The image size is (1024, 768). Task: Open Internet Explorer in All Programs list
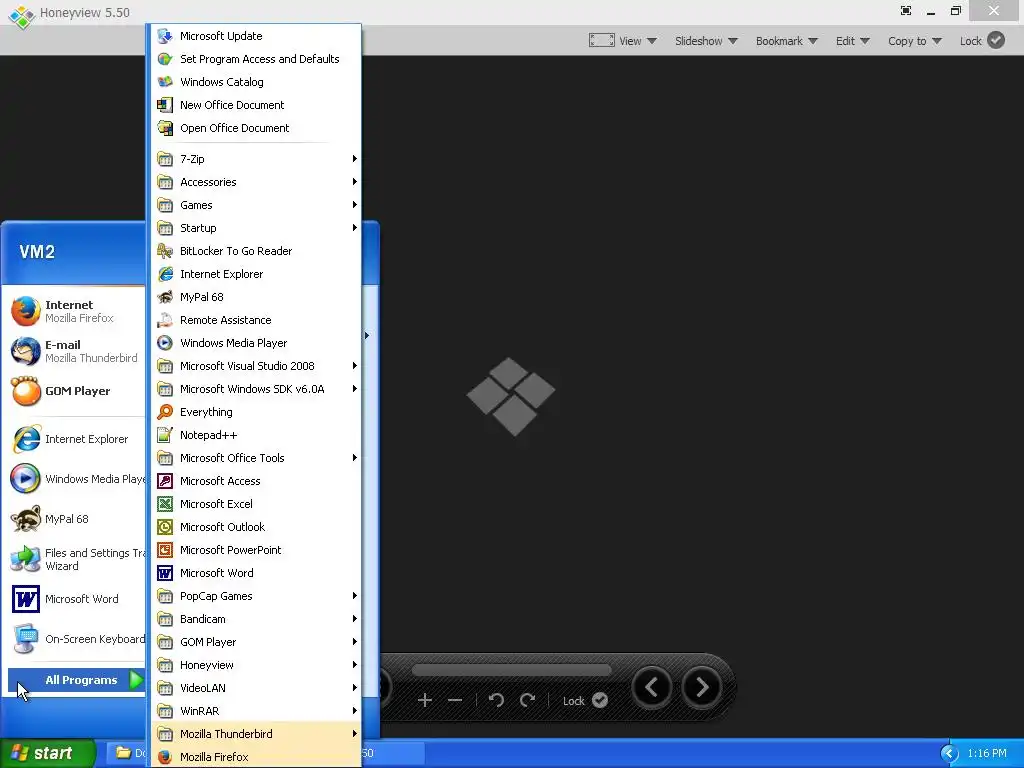point(256,274)
